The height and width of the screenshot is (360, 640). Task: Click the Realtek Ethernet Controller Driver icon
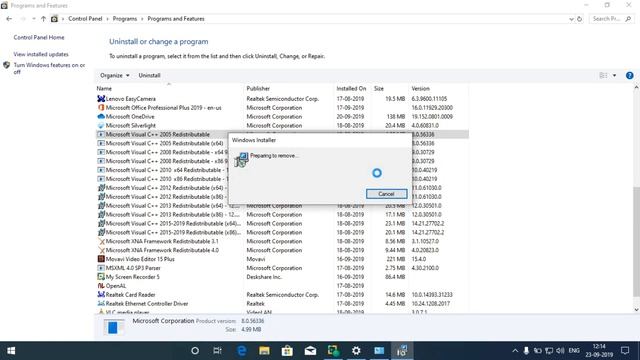click(101, 304)
